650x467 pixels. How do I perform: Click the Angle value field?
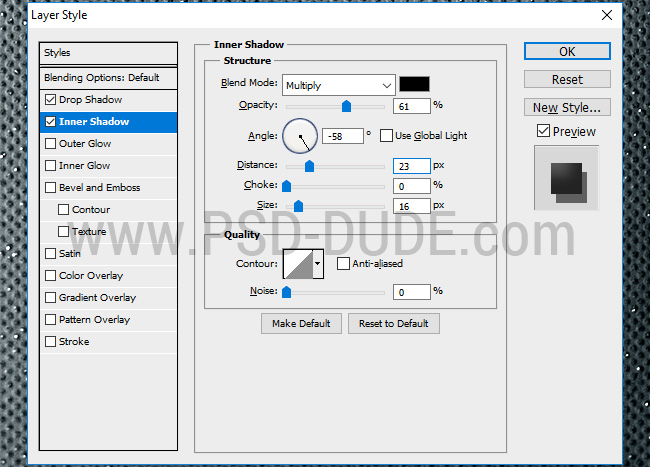click(343, 136)
